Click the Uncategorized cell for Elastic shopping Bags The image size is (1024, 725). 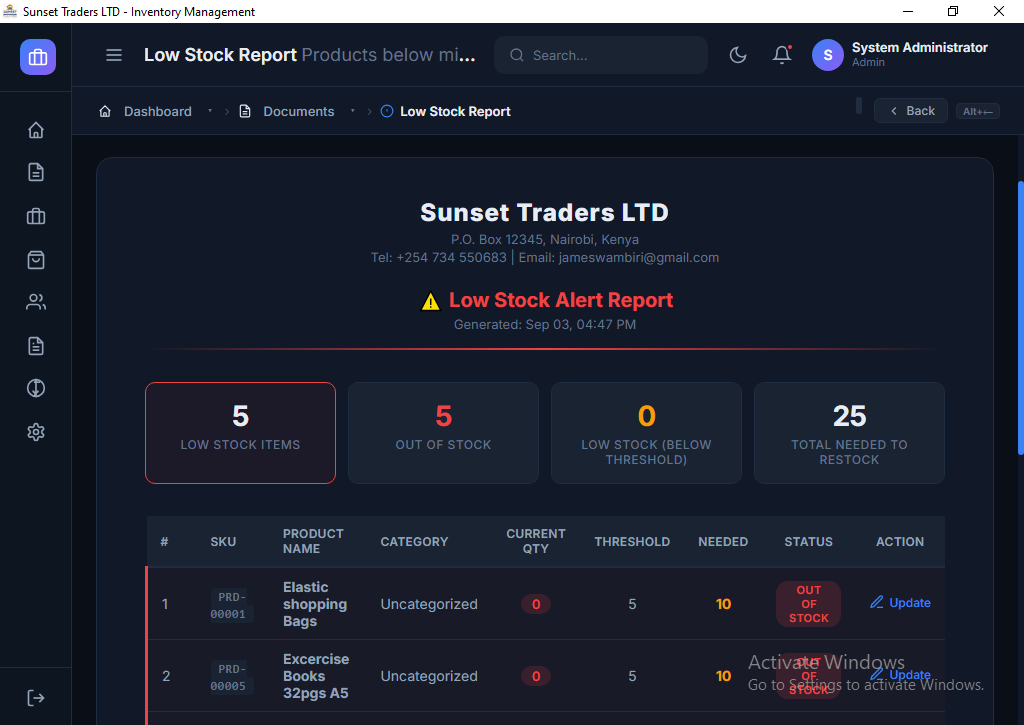point(429,604)
